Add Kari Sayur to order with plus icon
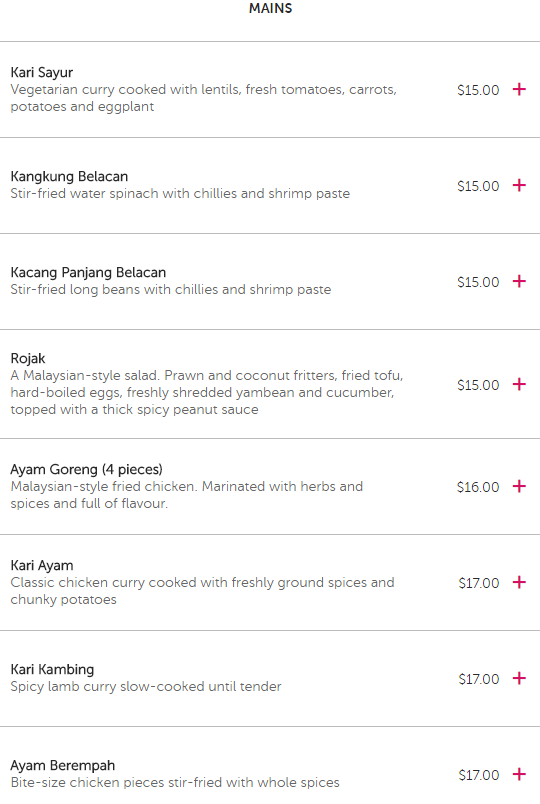Viewport: 540px width, 804px height. (519, 89)
